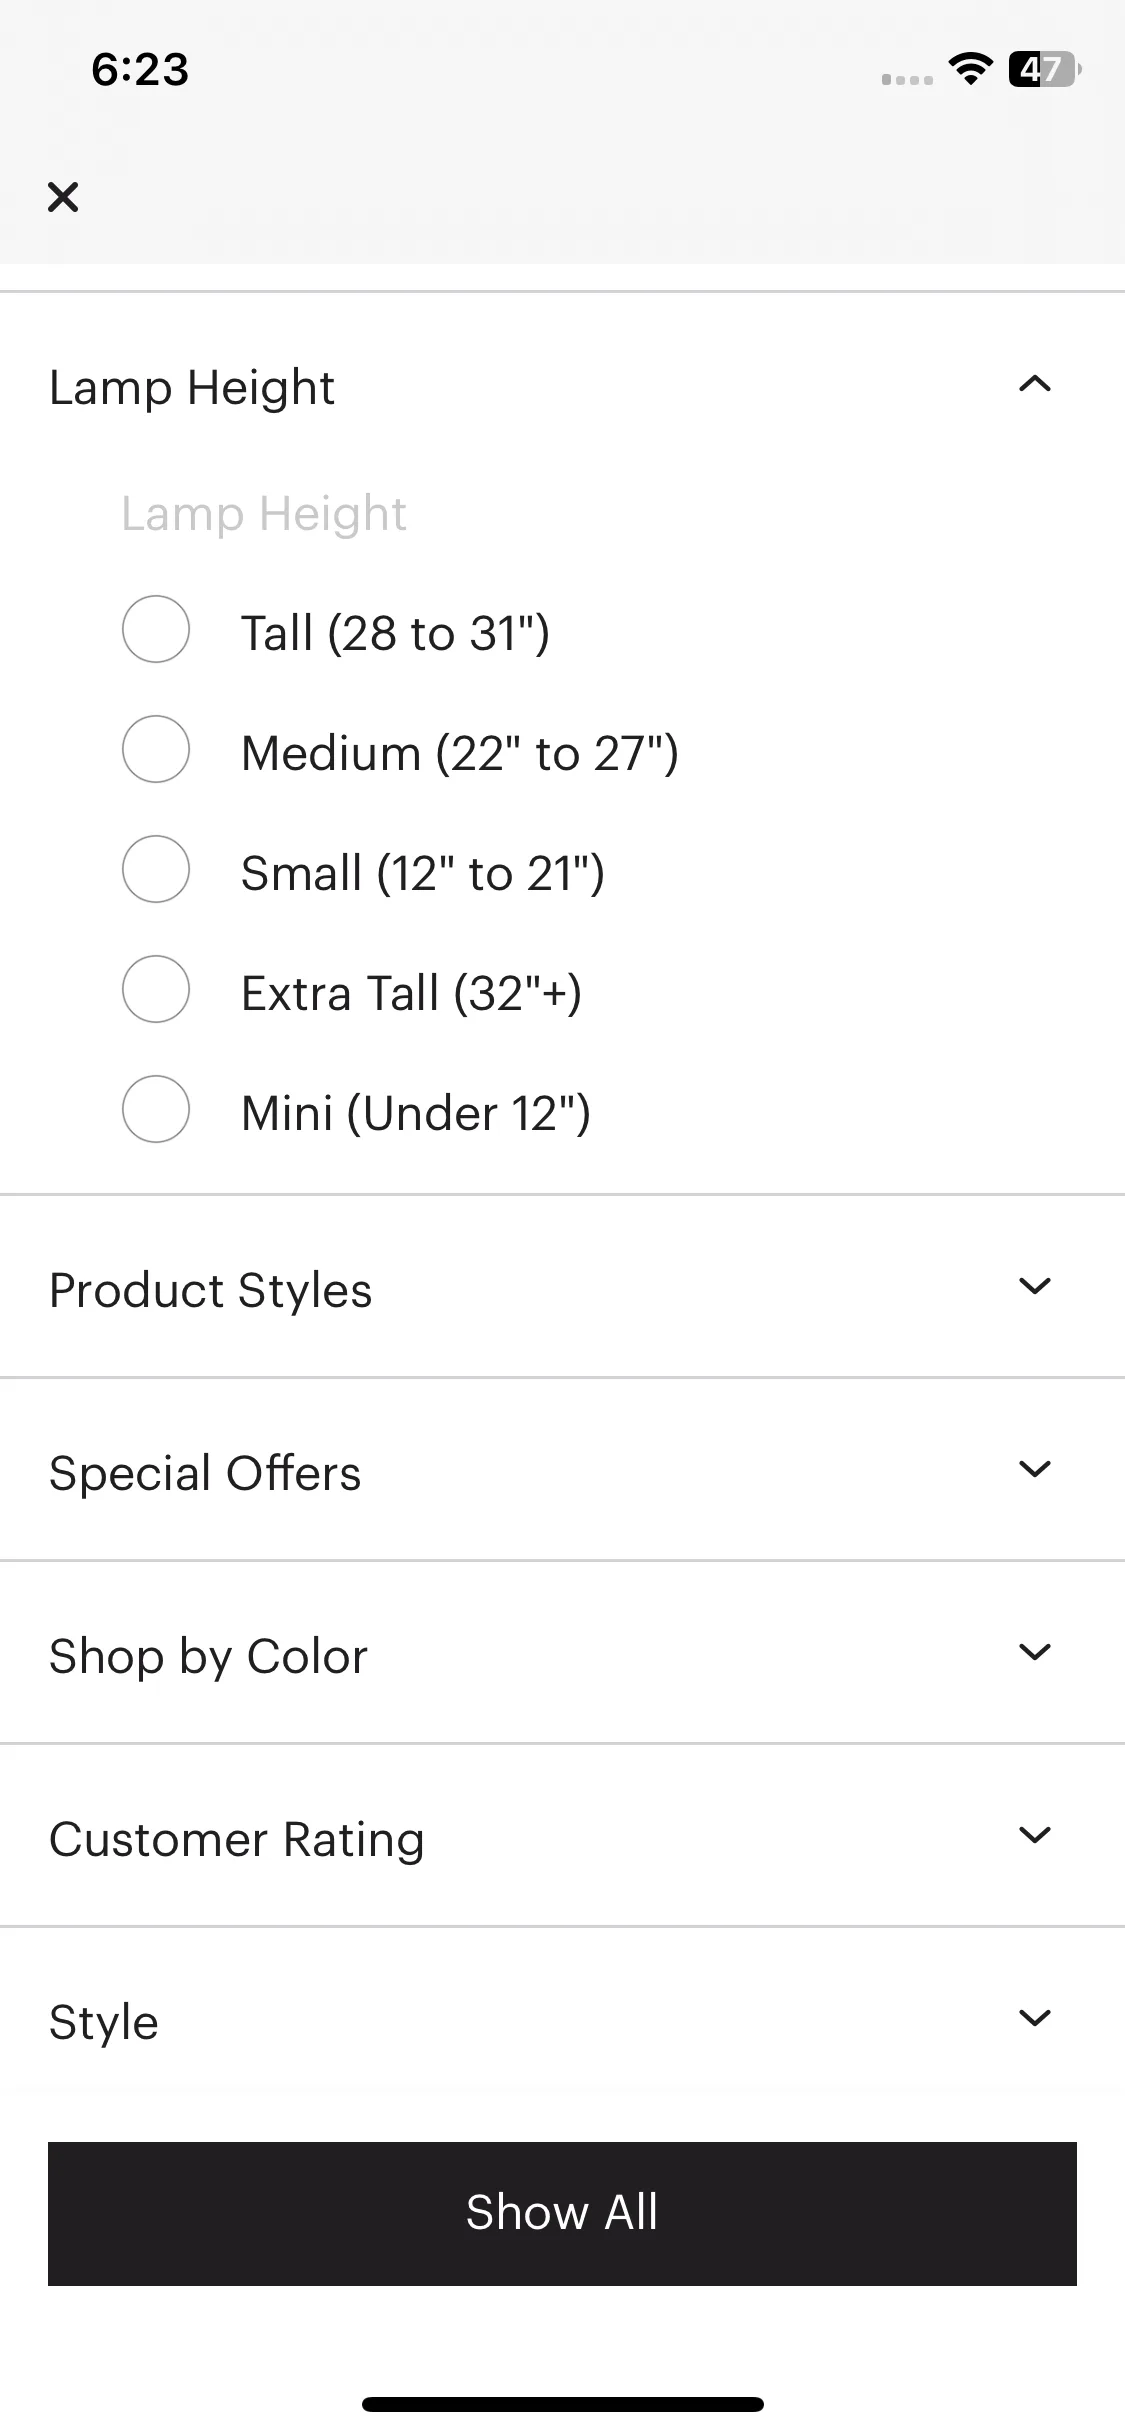Select Tall (28 to 31") radio button
This screenshot has height=2436, width=1125.
click(x=156, y=629)
